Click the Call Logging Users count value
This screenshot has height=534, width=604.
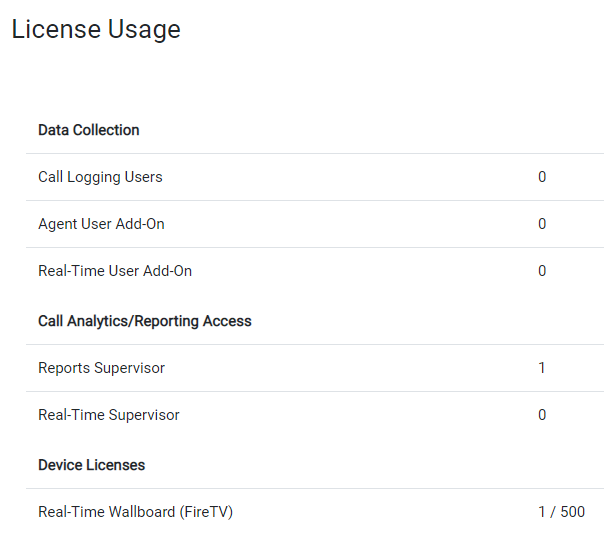pyautogui.click(x=542, y=177)
